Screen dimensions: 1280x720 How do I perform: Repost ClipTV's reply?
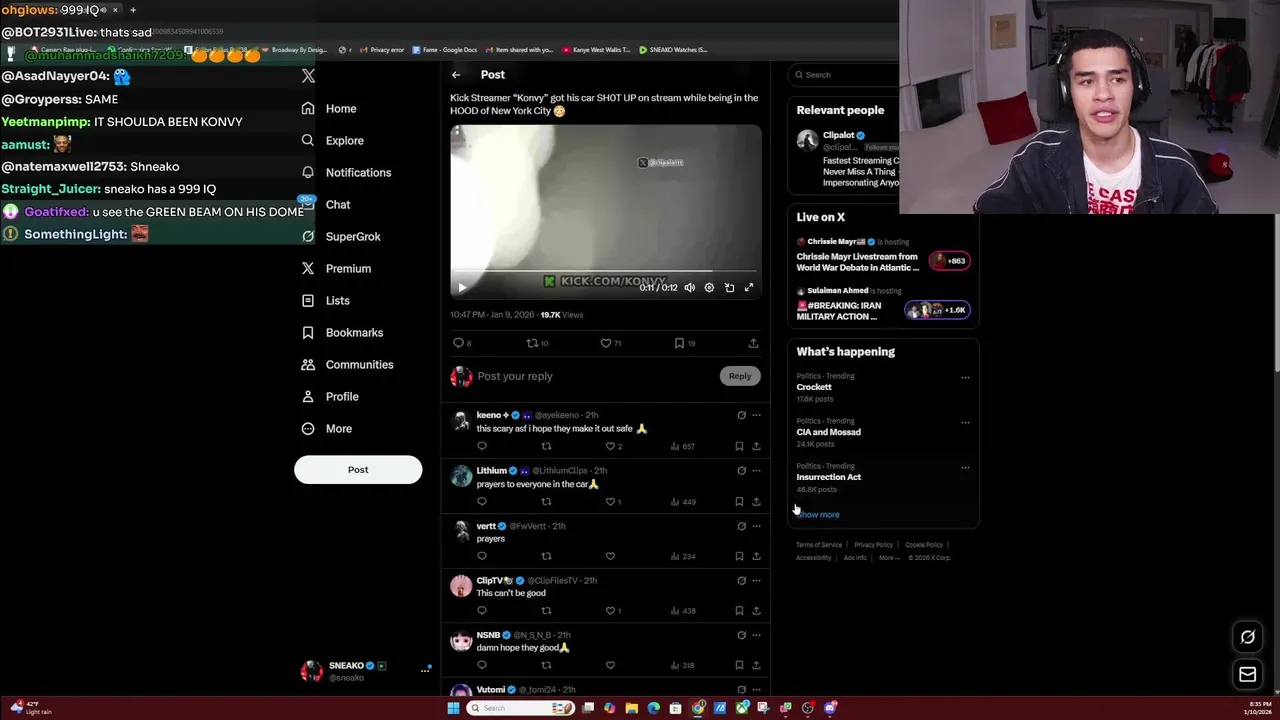546,610
